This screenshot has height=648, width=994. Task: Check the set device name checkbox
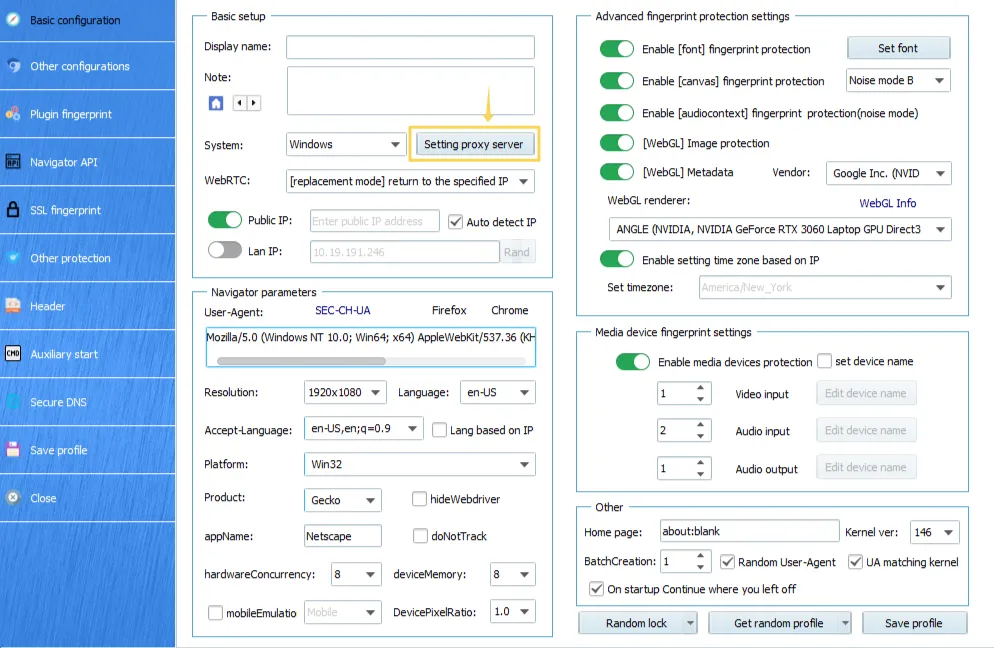824,361
